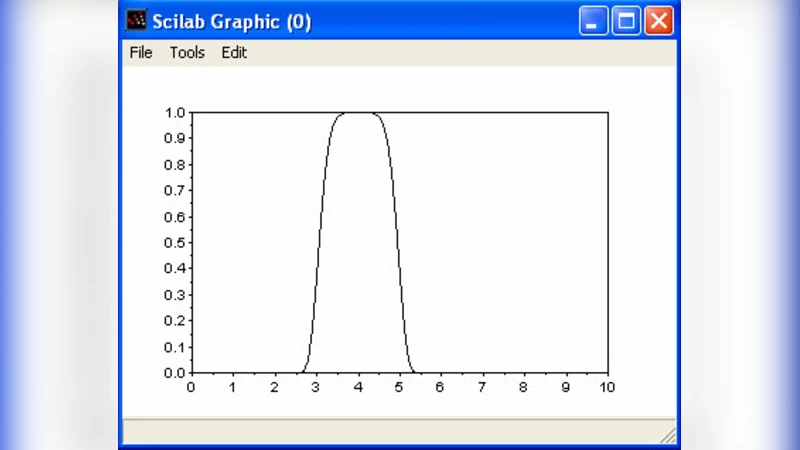This screenshot has width=800, height=450.
Task: Click the 'Scilab Graphic (0)' title text
Action: point(231,22)
